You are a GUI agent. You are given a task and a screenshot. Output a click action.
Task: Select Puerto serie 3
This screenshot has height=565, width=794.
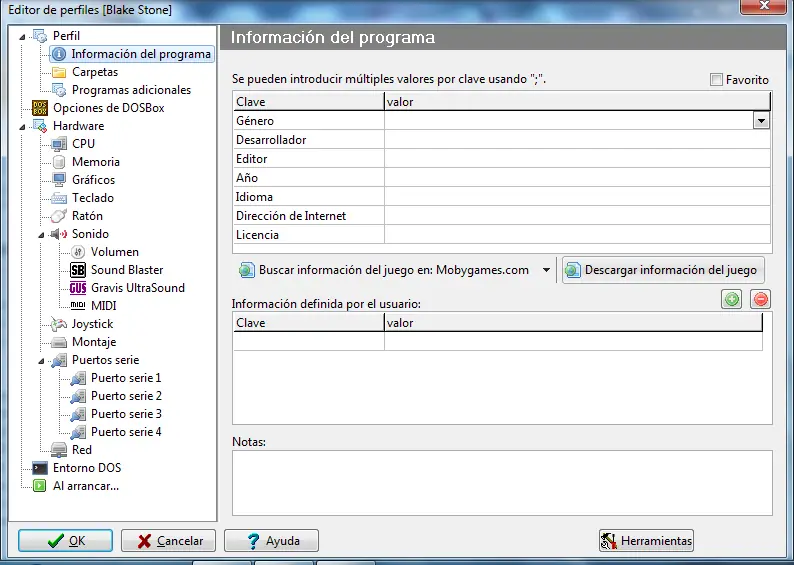click(126, 414)
